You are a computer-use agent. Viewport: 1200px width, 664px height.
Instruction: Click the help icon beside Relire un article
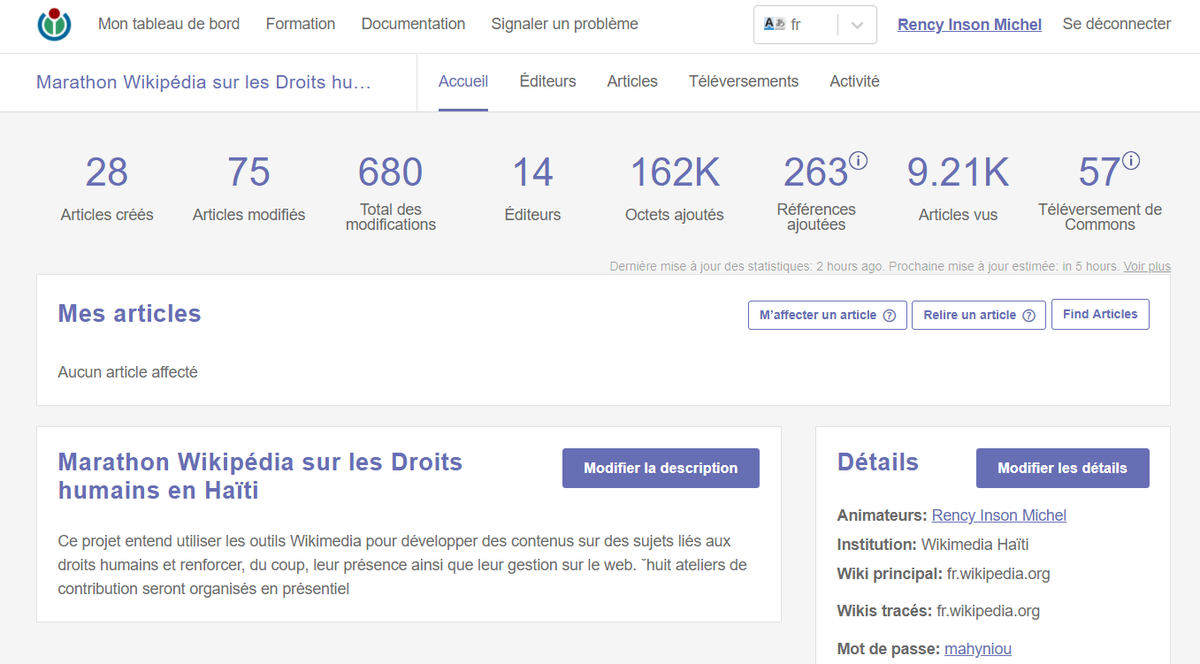pyautogui.click(x=1031, y=314)
